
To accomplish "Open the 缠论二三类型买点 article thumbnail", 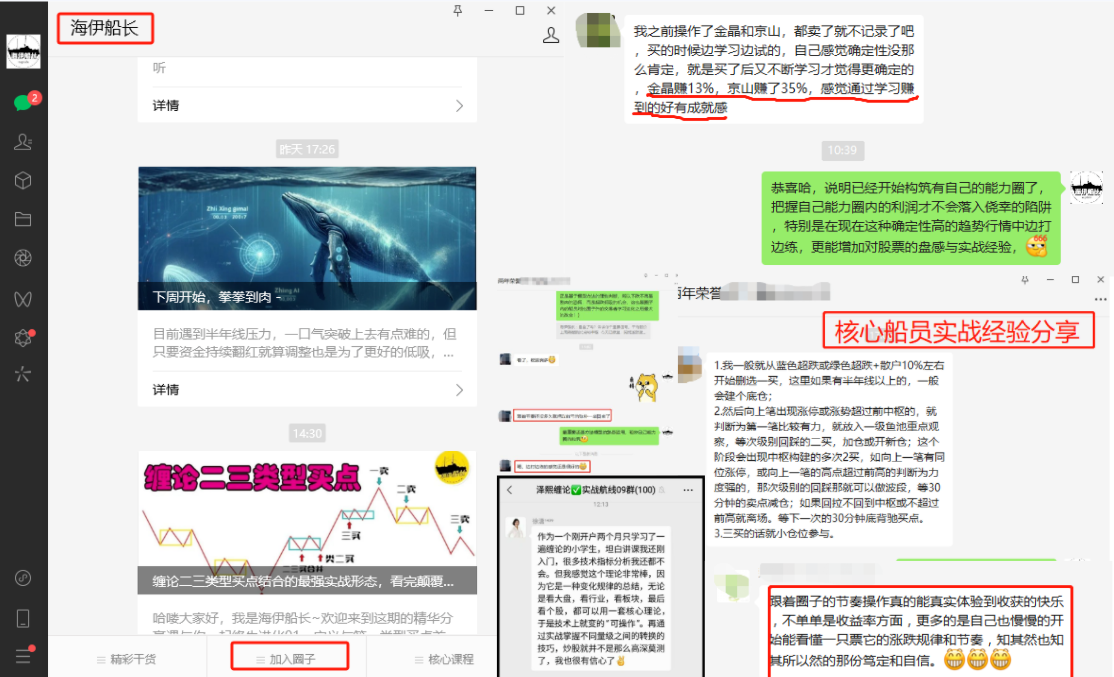I will coord(307,522).
